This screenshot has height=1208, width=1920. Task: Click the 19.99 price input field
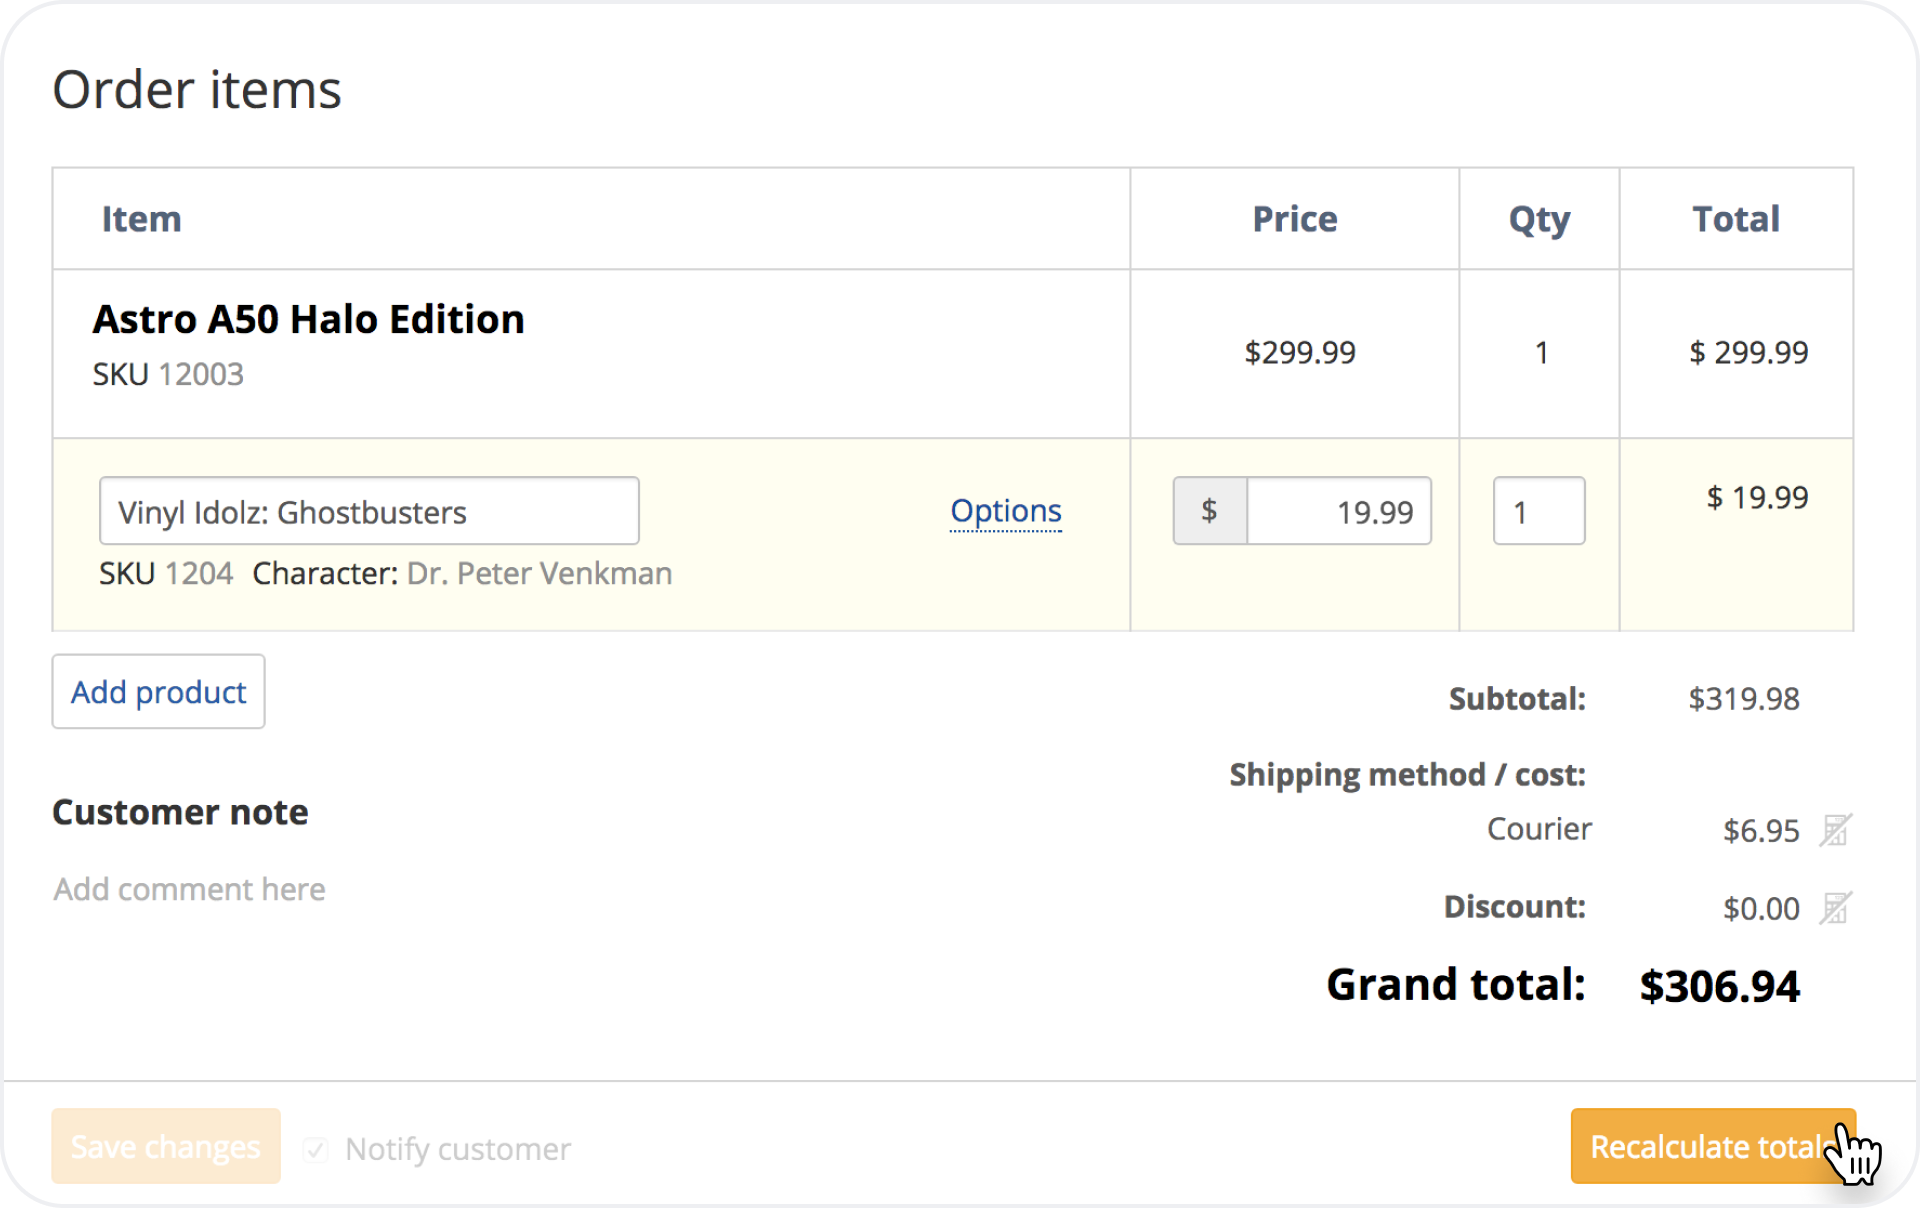pyautogui.click(x=1338, y=511)
